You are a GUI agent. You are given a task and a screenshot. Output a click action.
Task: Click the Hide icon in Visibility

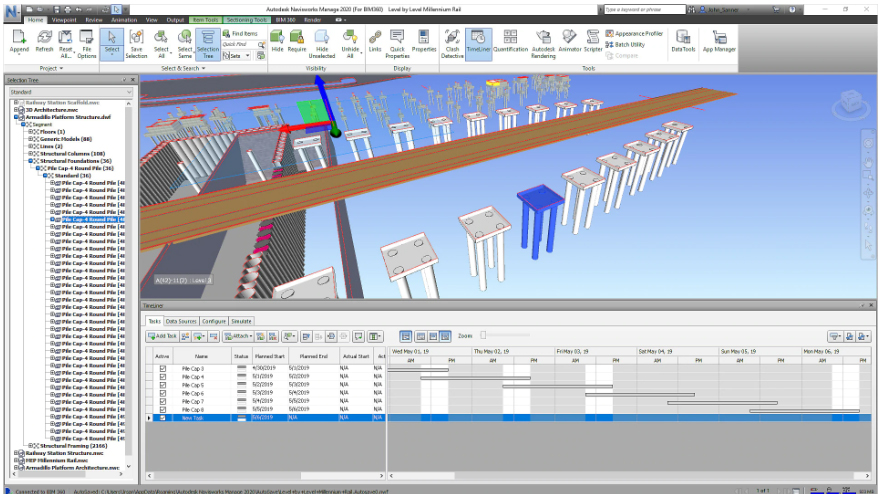(x=277, y=43)
